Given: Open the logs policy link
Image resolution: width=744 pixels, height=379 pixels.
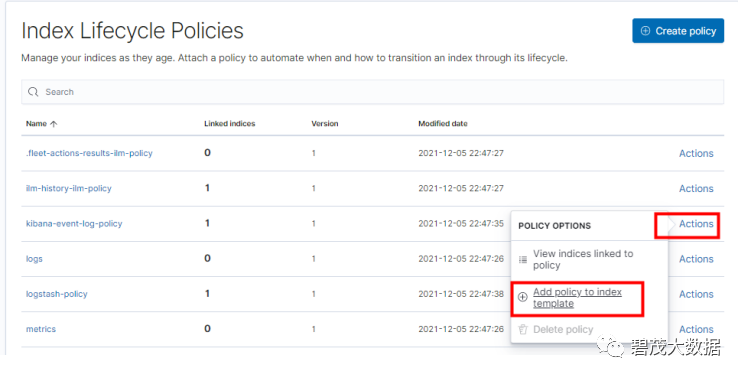Looking at the screenshot, I should point(34,259).
